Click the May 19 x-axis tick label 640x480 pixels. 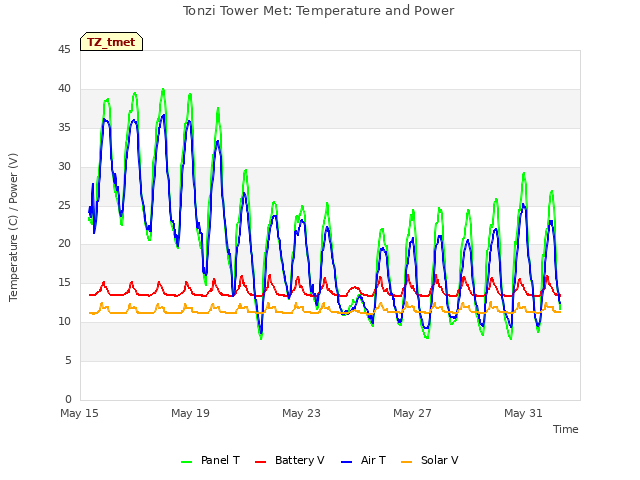(x=190, y=413)
